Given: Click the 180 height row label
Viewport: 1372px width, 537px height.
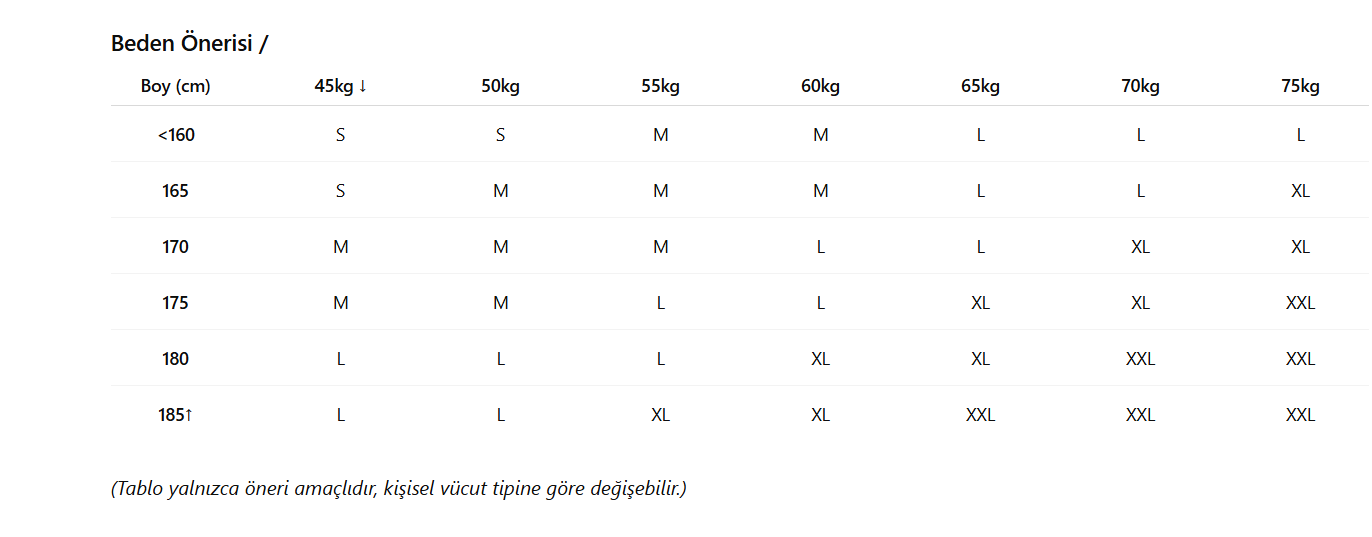Looking at the screenshot, I should click(x=176, y=359).
